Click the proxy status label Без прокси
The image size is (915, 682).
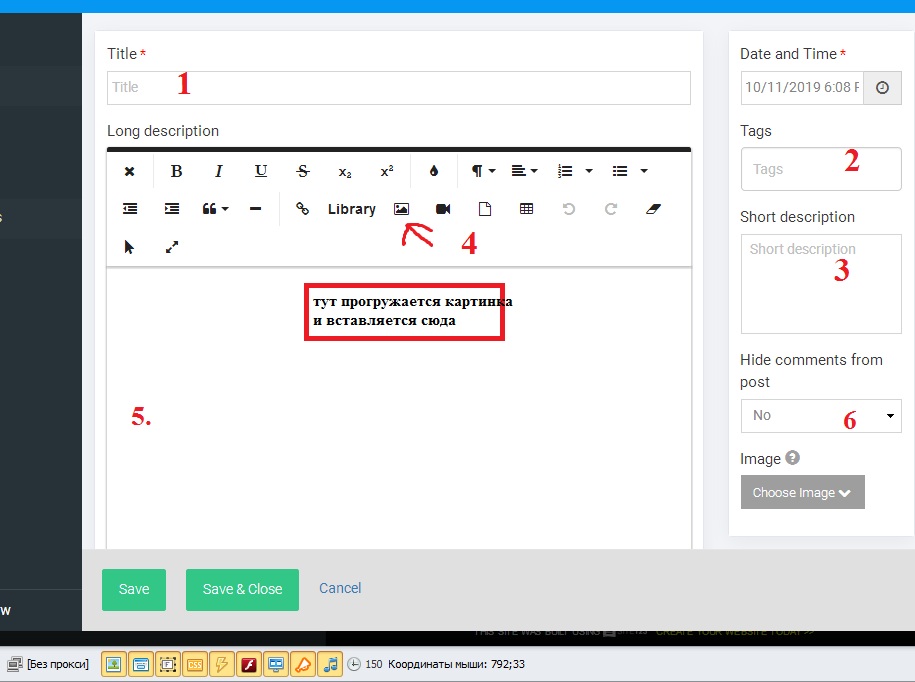click(58, 664)
